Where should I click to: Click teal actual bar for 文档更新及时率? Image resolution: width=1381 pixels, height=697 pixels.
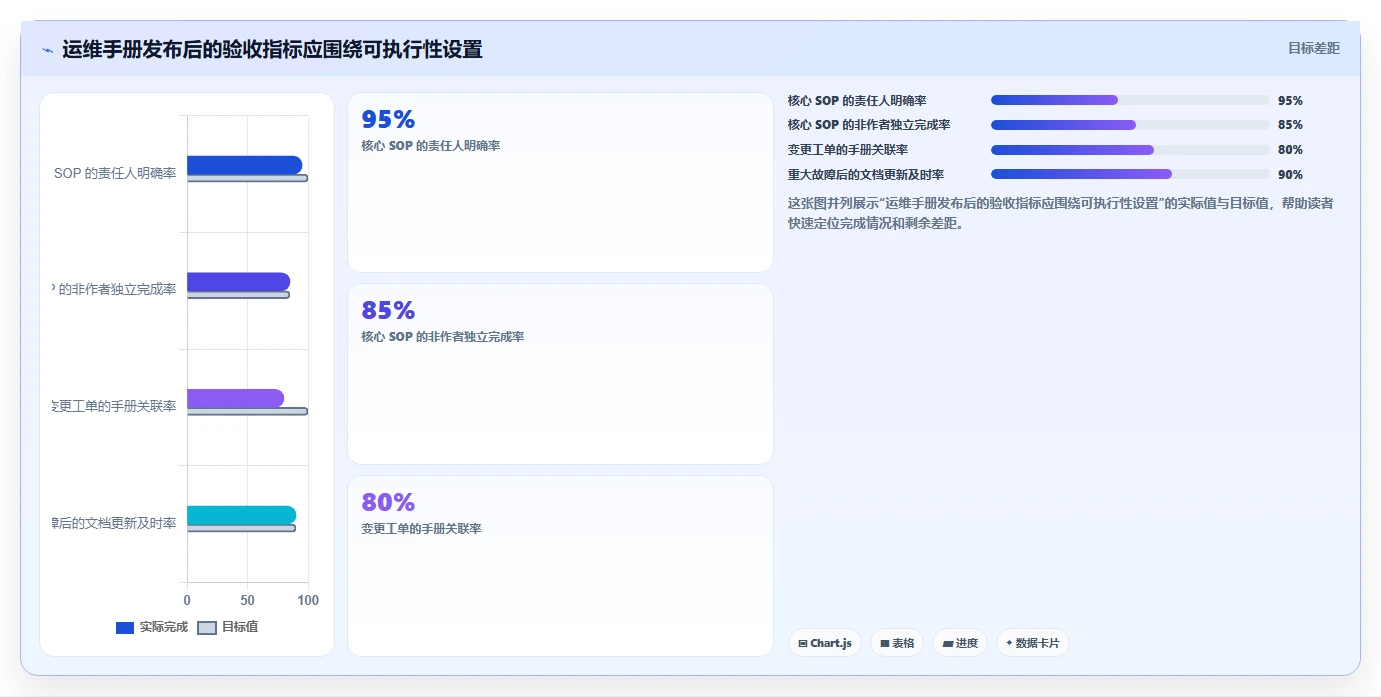[241, 515]
